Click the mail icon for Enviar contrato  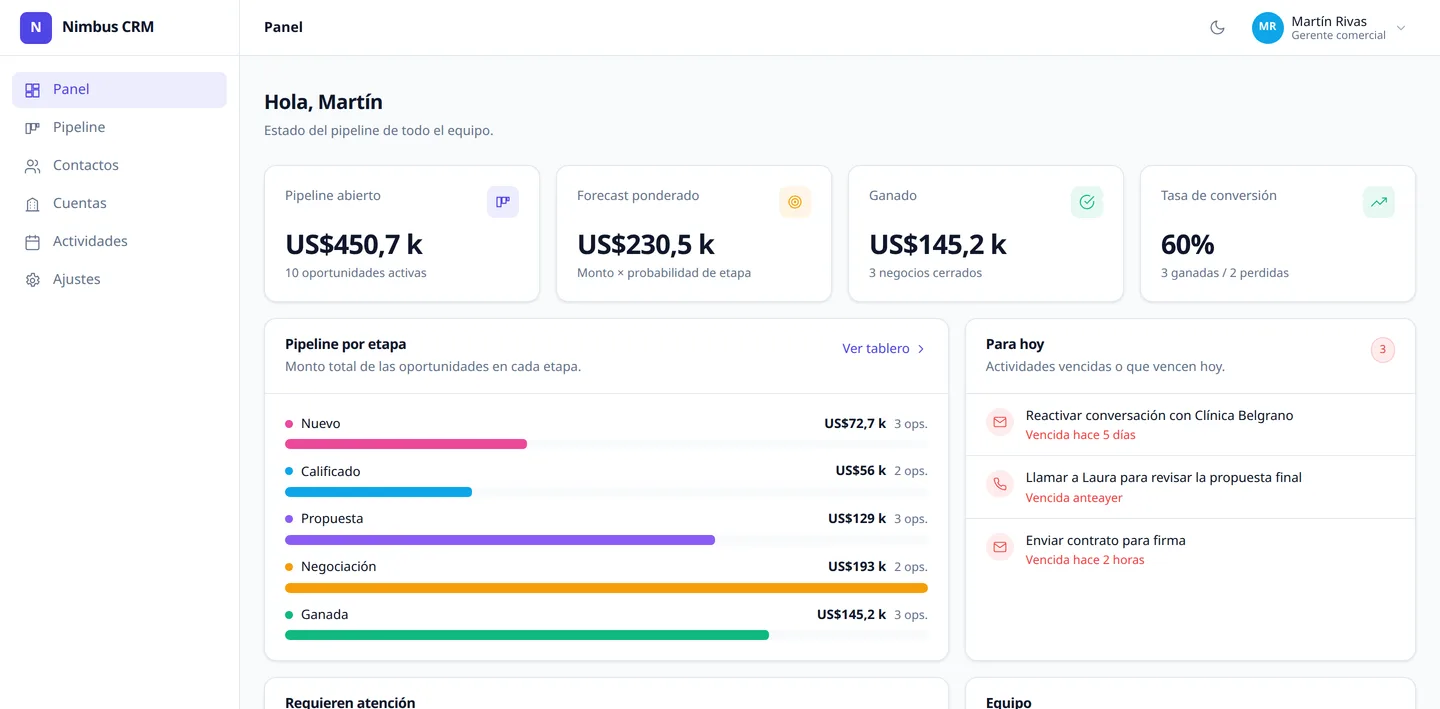(999, 549)
